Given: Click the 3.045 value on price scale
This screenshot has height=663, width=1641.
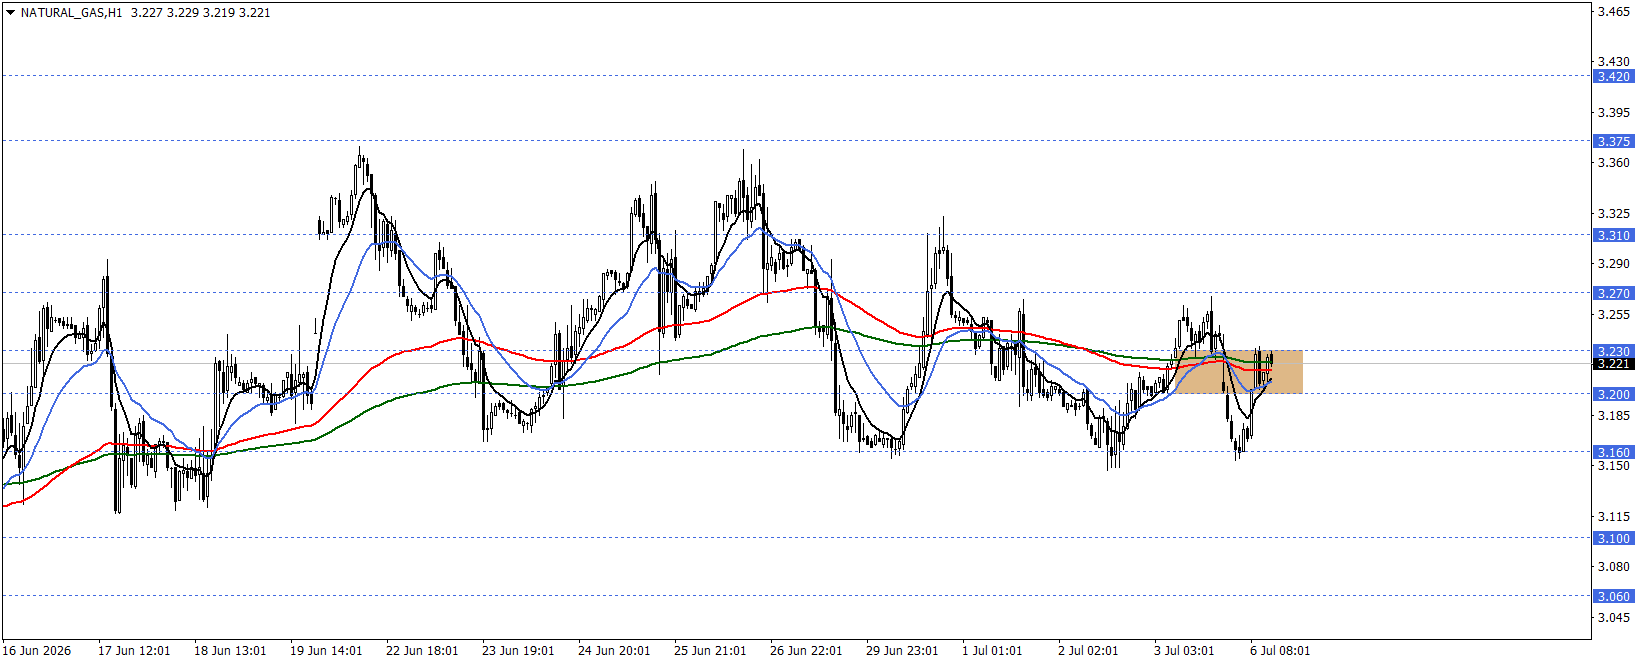Looking at the screenshot, I should [x=1613, y=617].
